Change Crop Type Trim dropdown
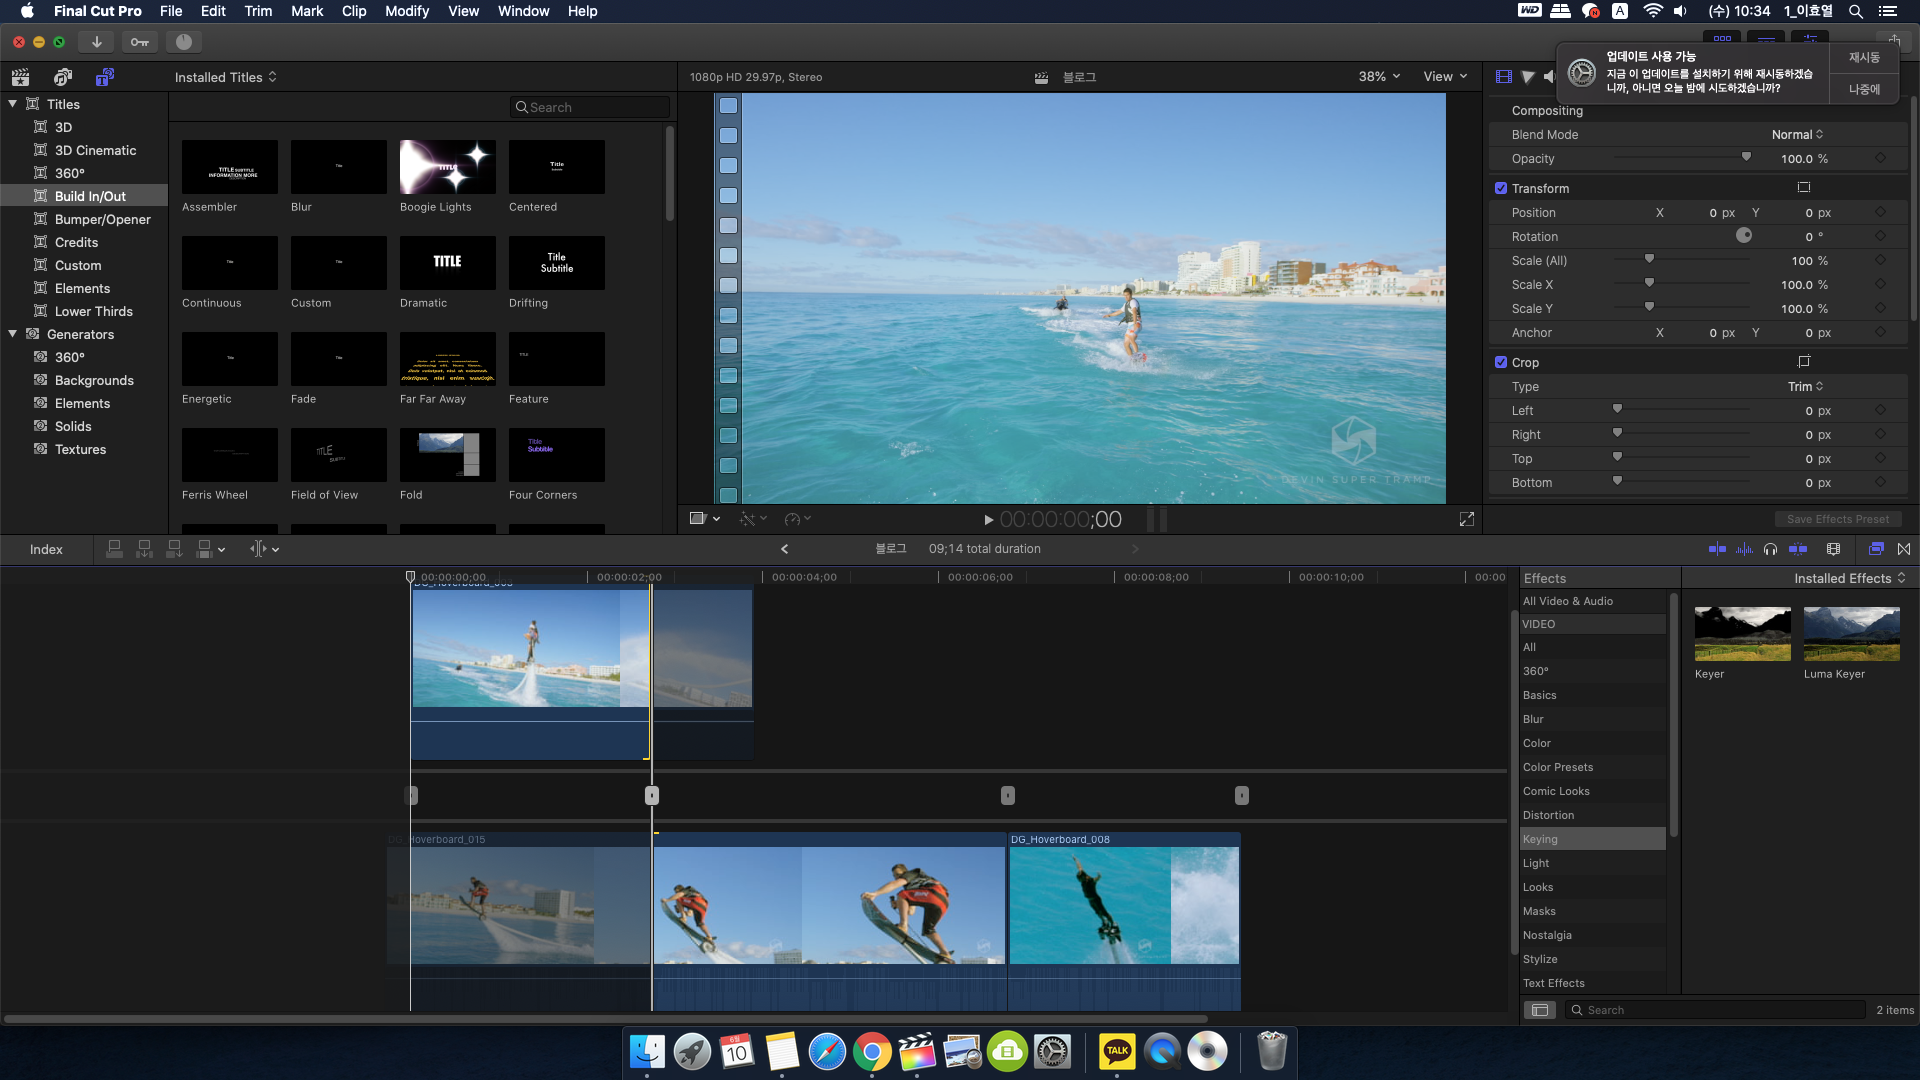The image size is (1920, 1080). click(x=1805, y=387)
